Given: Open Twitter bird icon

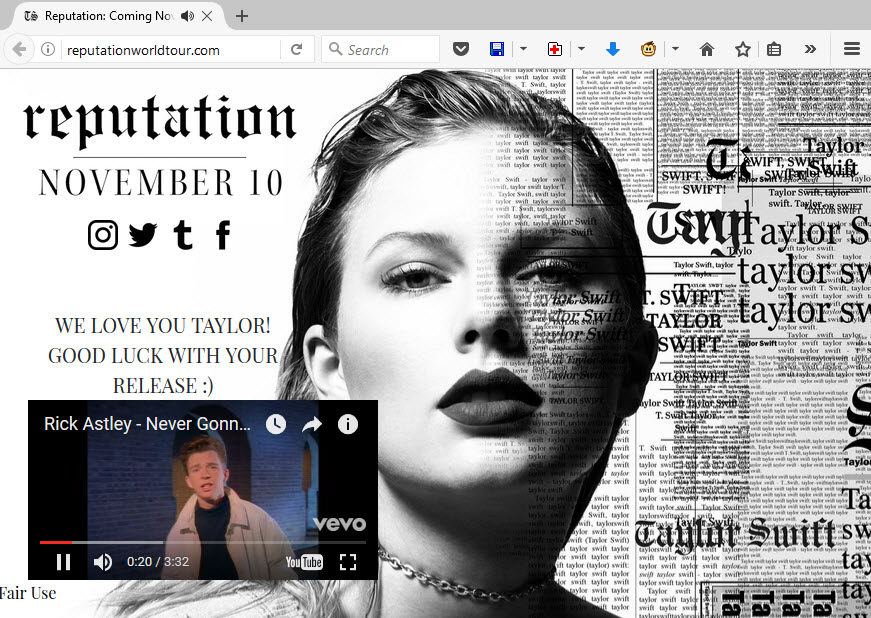Looking at the screenshot, I should (143, 235).
